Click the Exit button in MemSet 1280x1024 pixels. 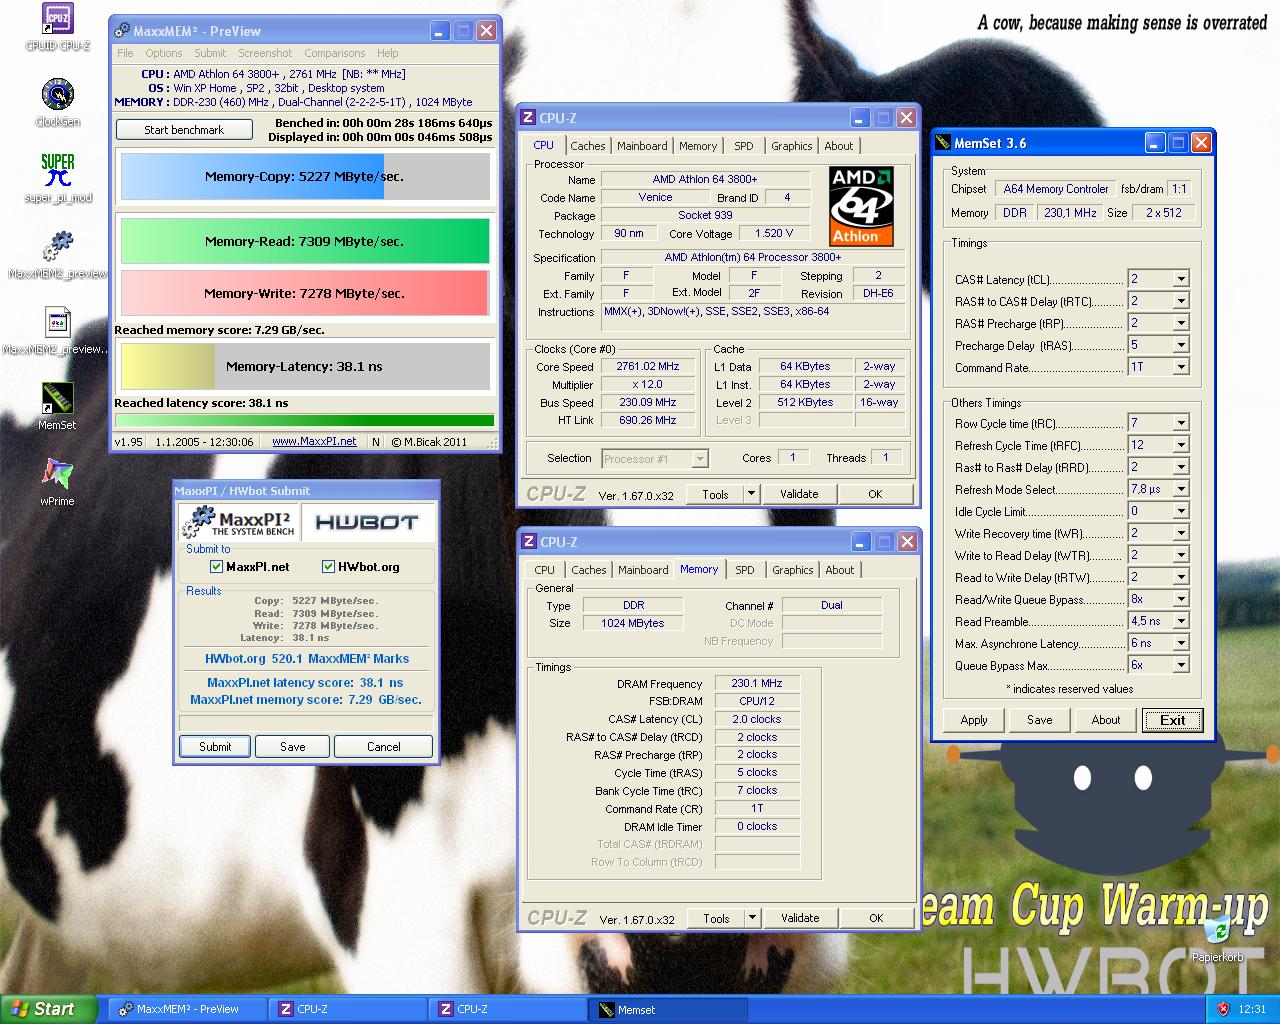(1173, 720)
